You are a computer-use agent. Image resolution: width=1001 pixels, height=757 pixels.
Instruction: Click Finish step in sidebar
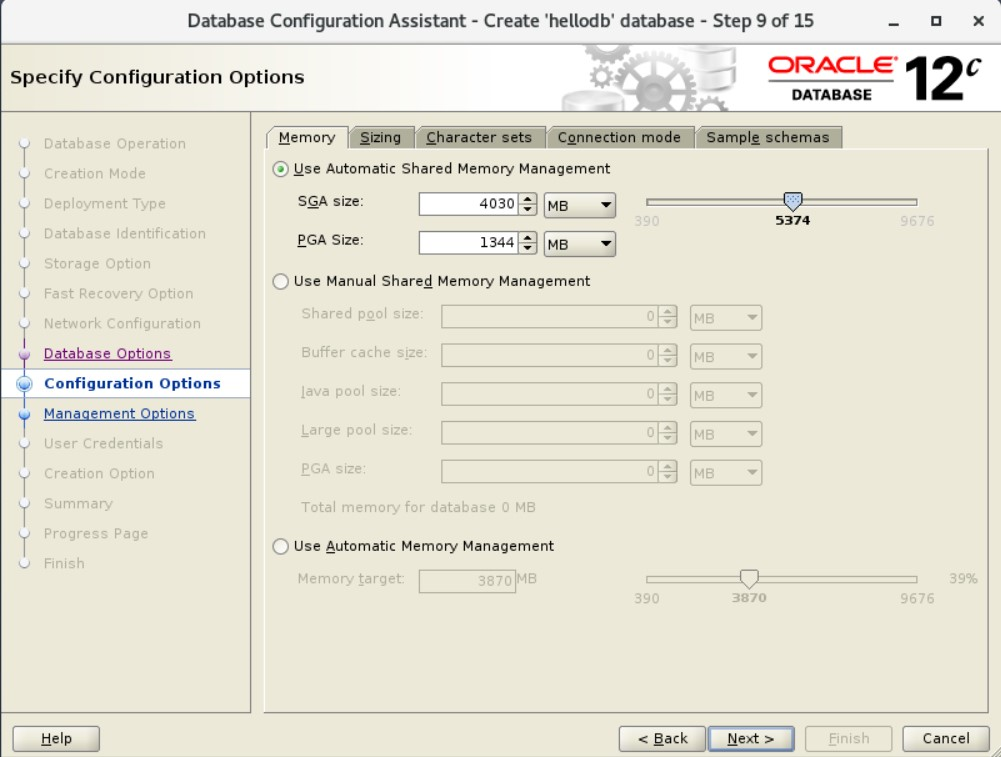coord(64,564)
